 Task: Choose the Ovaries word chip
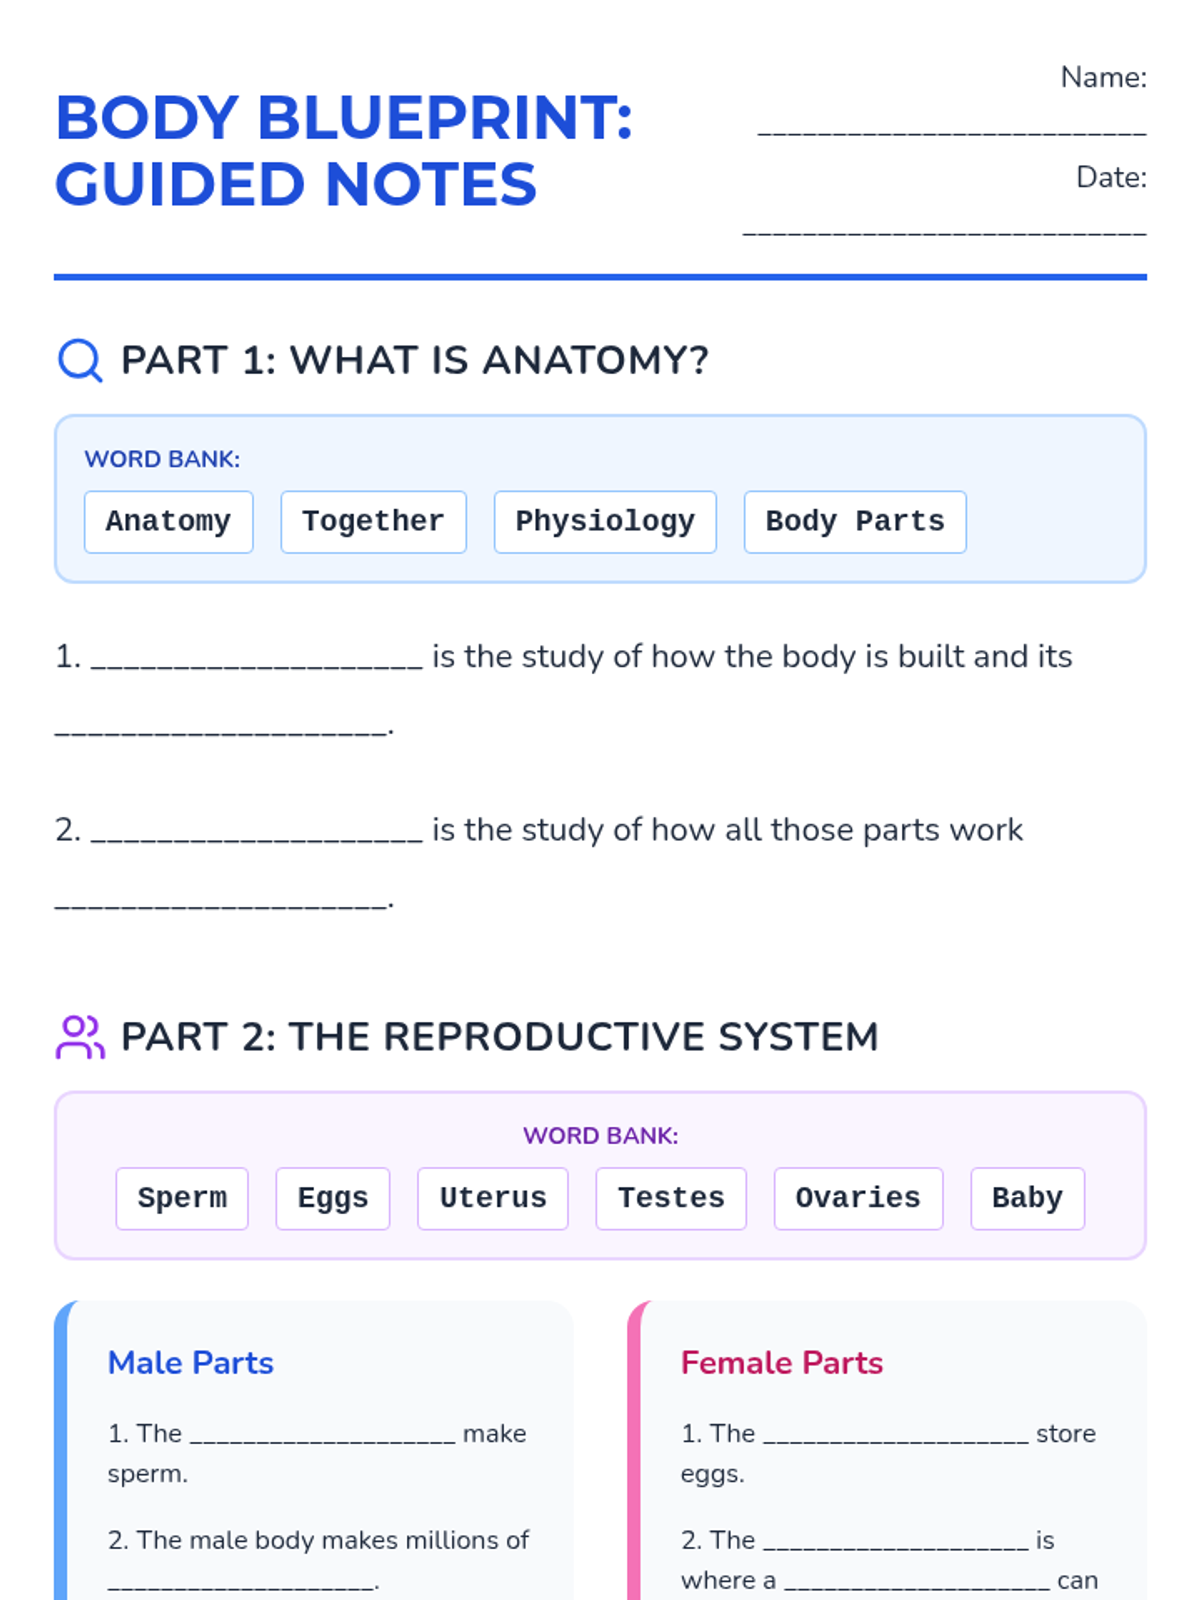(x=858, y=1198)
